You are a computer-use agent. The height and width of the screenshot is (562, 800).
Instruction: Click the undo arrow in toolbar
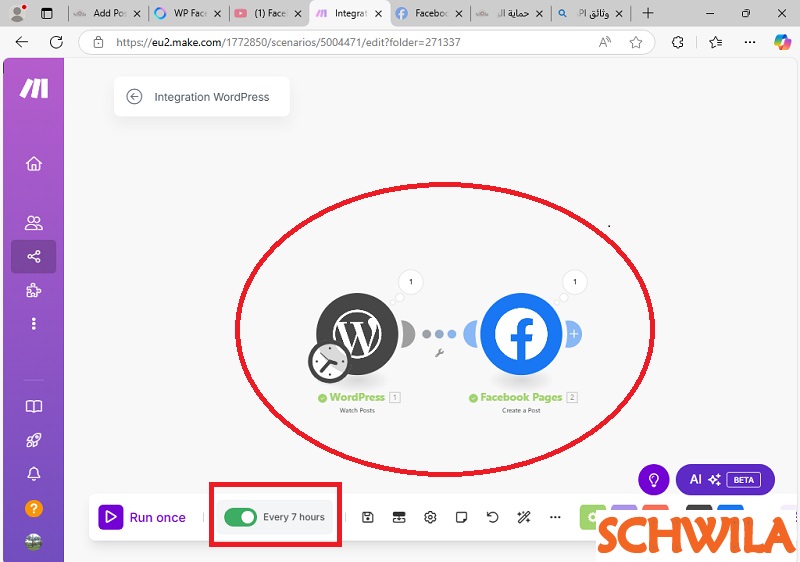492,517
